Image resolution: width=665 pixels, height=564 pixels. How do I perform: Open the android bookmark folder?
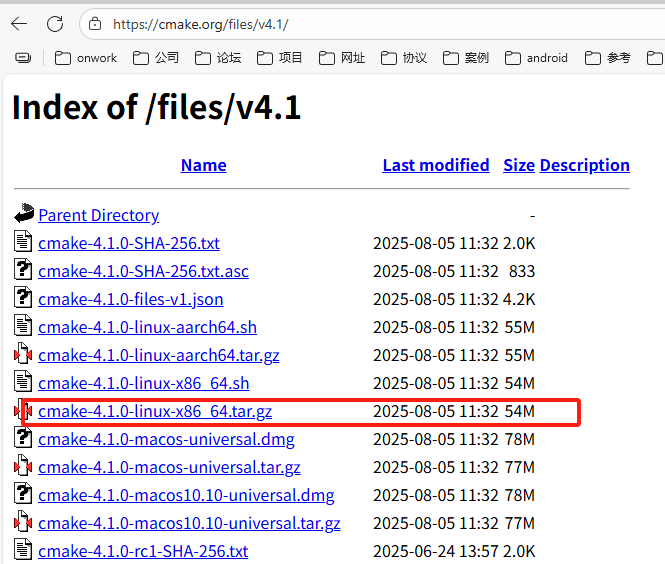[536, 58]
